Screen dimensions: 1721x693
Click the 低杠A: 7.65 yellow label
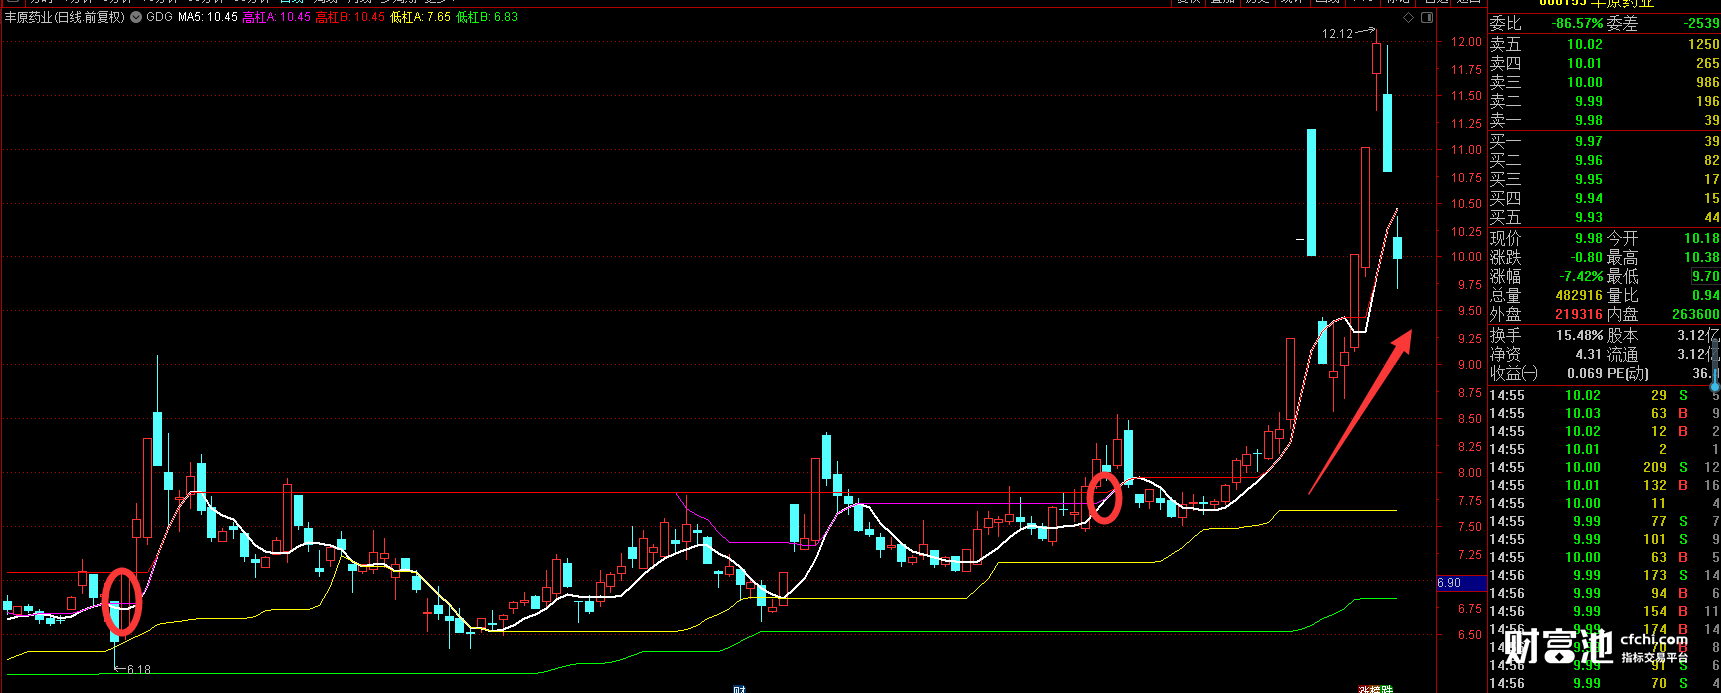tap(420, 17)
